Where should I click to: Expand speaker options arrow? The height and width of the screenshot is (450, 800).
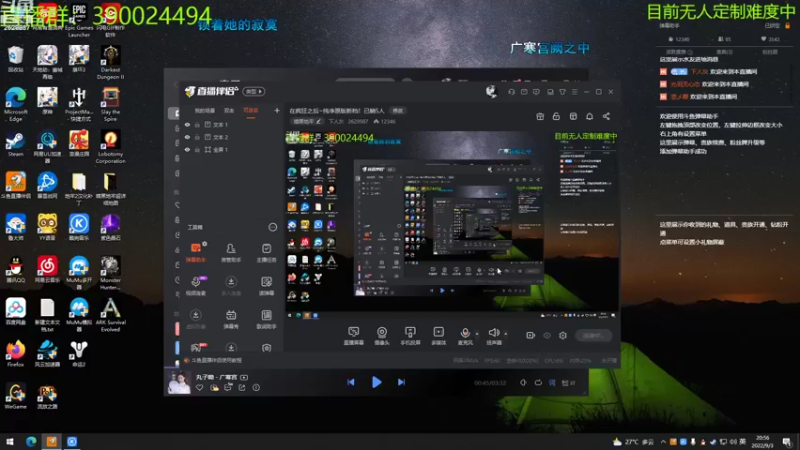[x=506, y=334]
